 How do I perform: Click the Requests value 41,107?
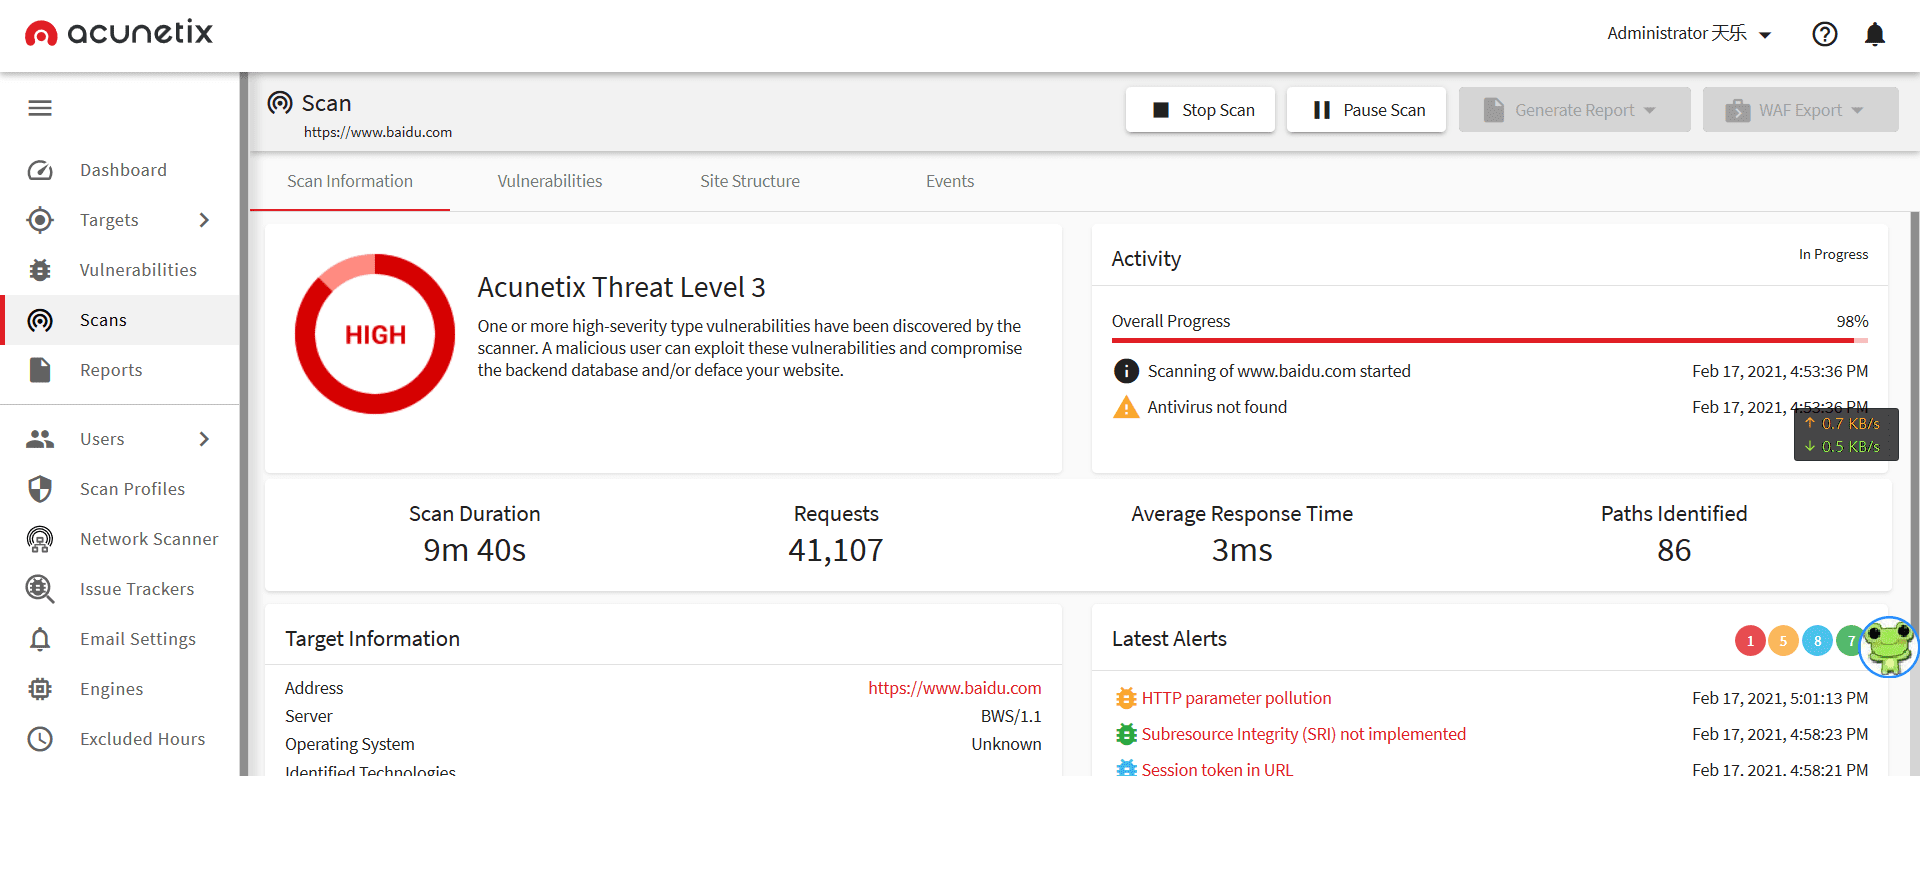pyautogui.click(x=836, y=550)
